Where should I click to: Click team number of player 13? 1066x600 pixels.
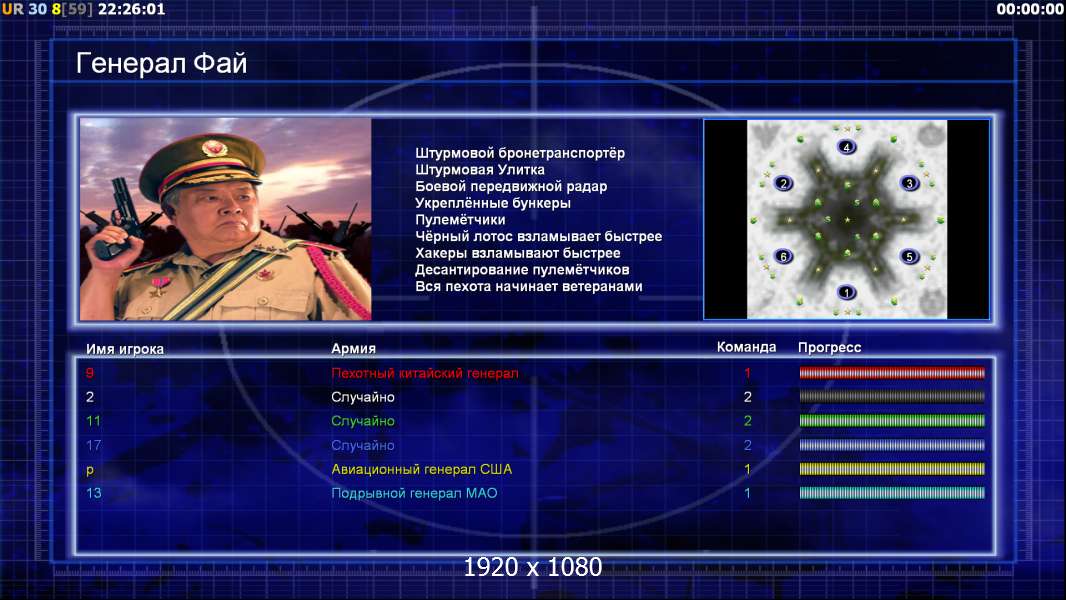click(x=747, y=493)
